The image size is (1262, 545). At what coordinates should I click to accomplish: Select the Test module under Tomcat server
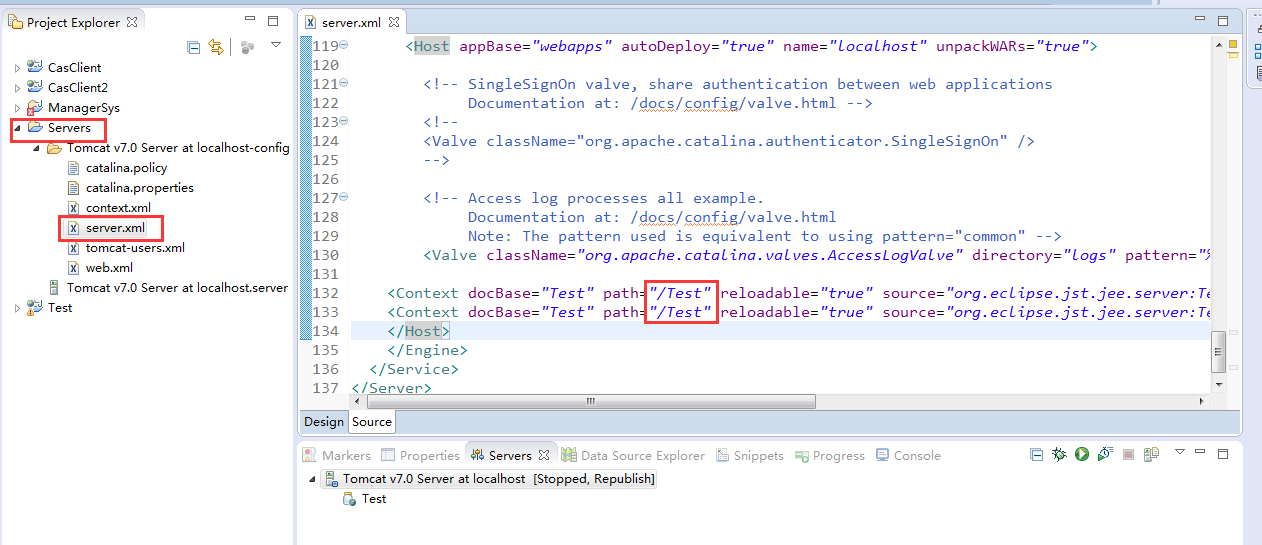pos(374,499)
